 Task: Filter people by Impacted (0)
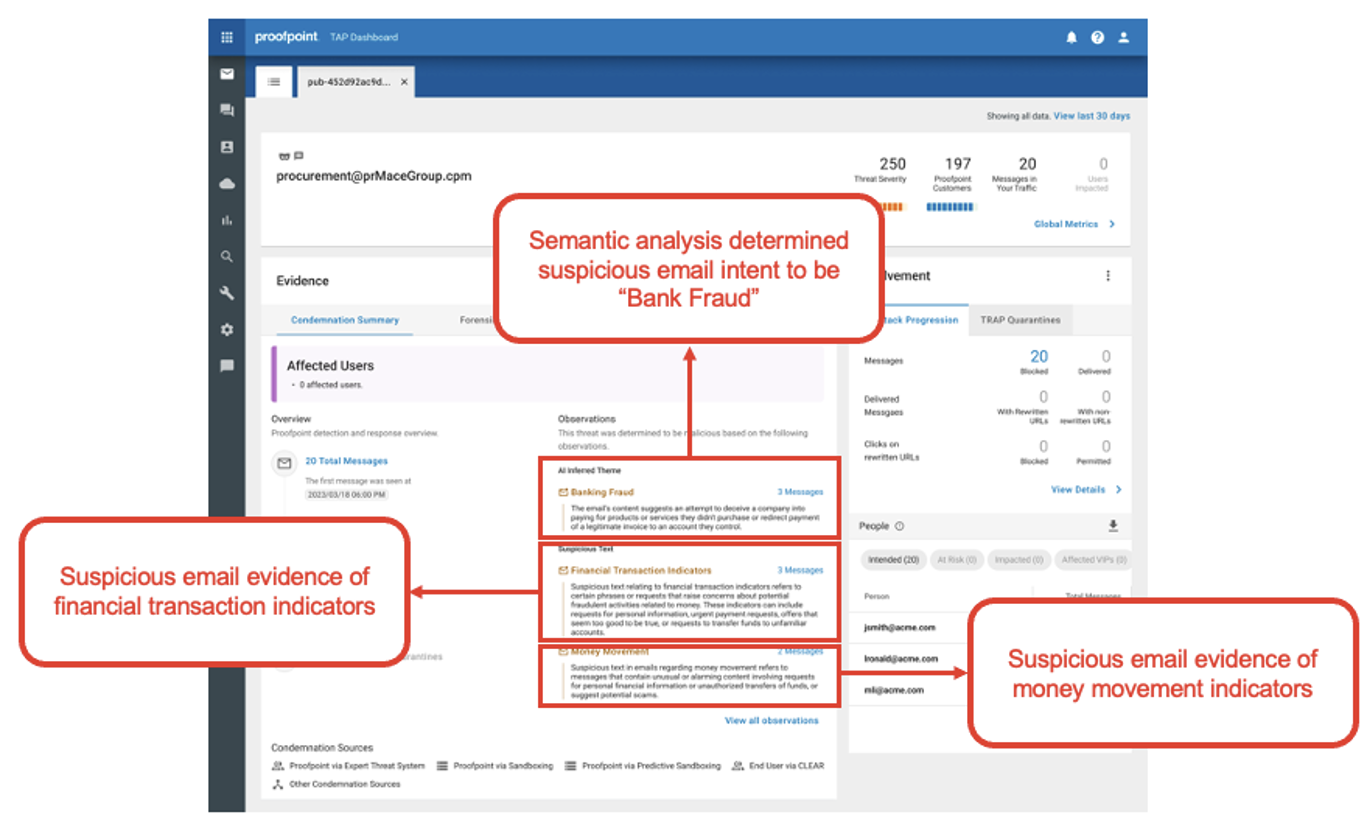click(1018, 560)
